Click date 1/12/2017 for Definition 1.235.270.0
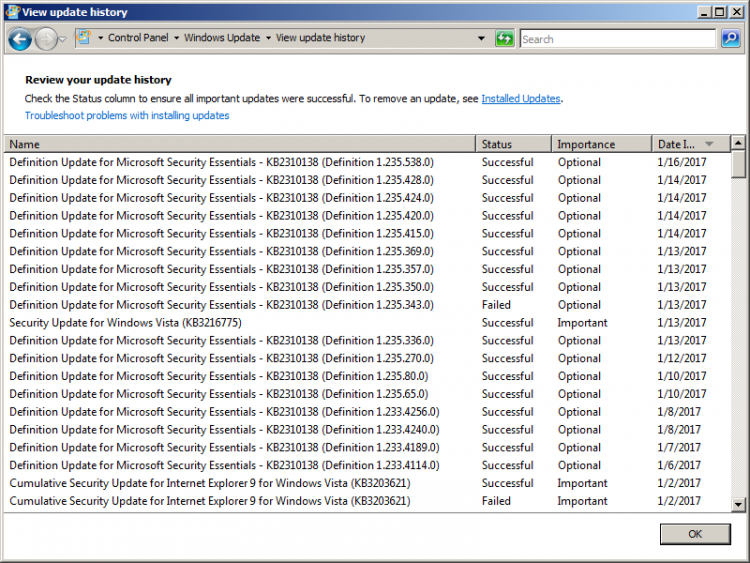This screenshot has height=563, width=750. click(x=682, y=358)
